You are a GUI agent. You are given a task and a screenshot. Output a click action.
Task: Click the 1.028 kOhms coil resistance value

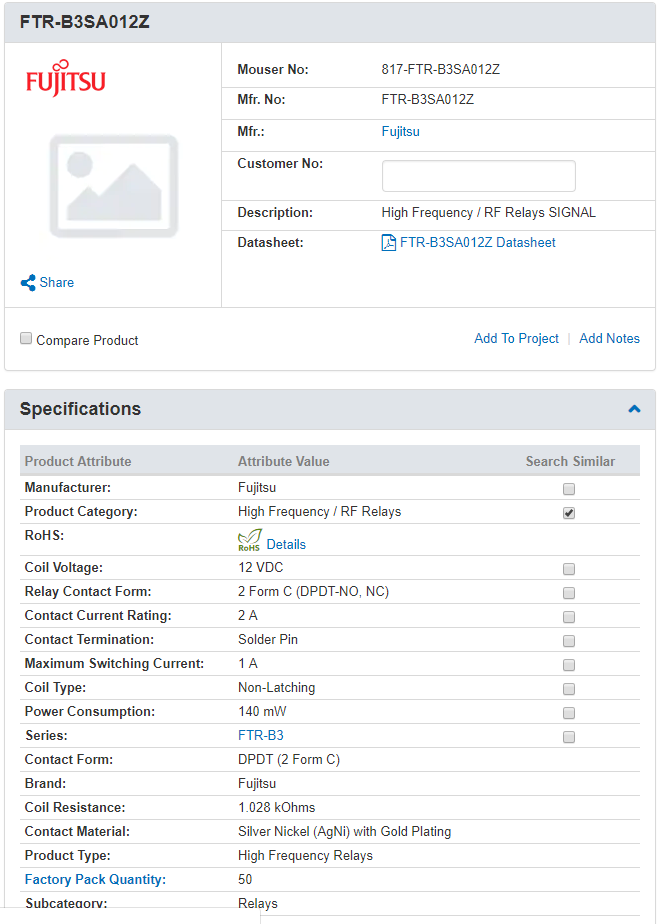point(277,807)
